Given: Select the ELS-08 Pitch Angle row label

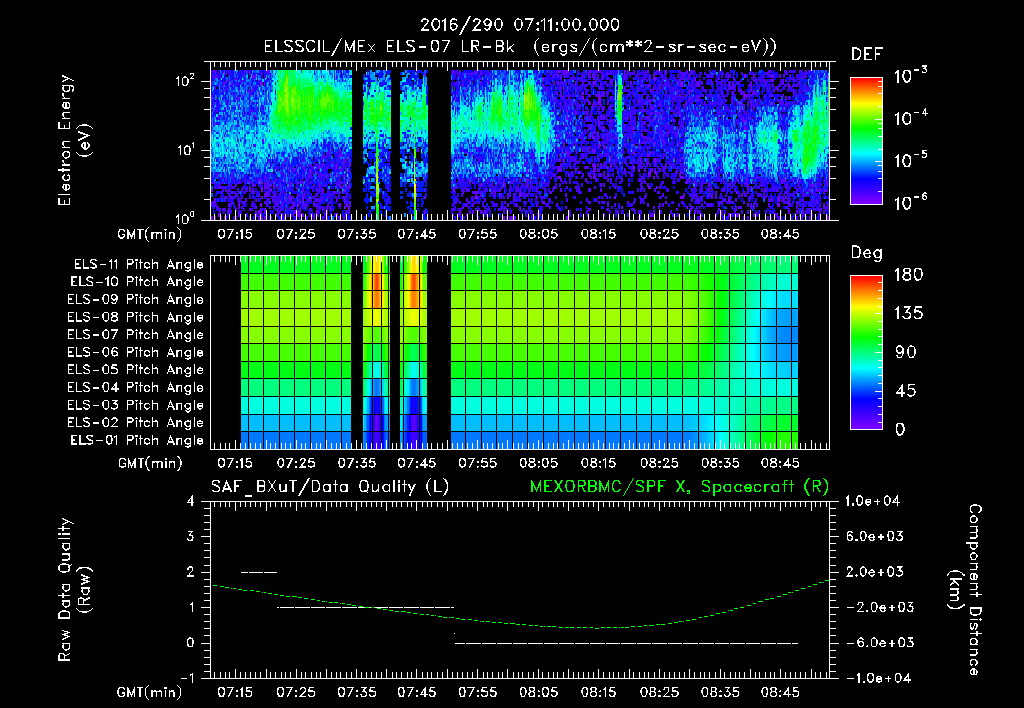Looking at the screenshot, I should [x=136, y=317].
